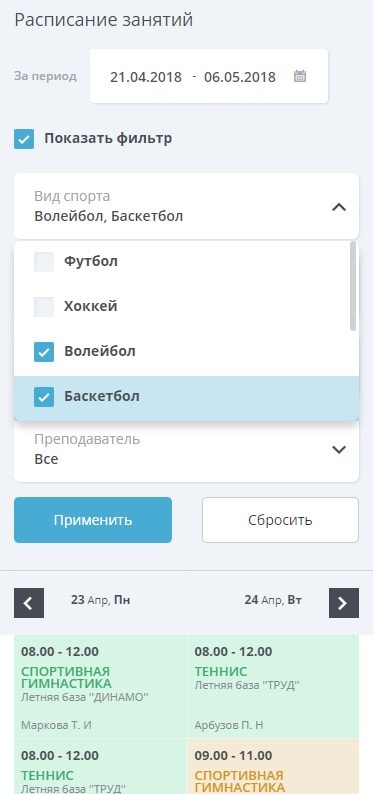Edit end date 06.05.2018
The width and height of the screenshot is (373, 794).
coord(240,77)
